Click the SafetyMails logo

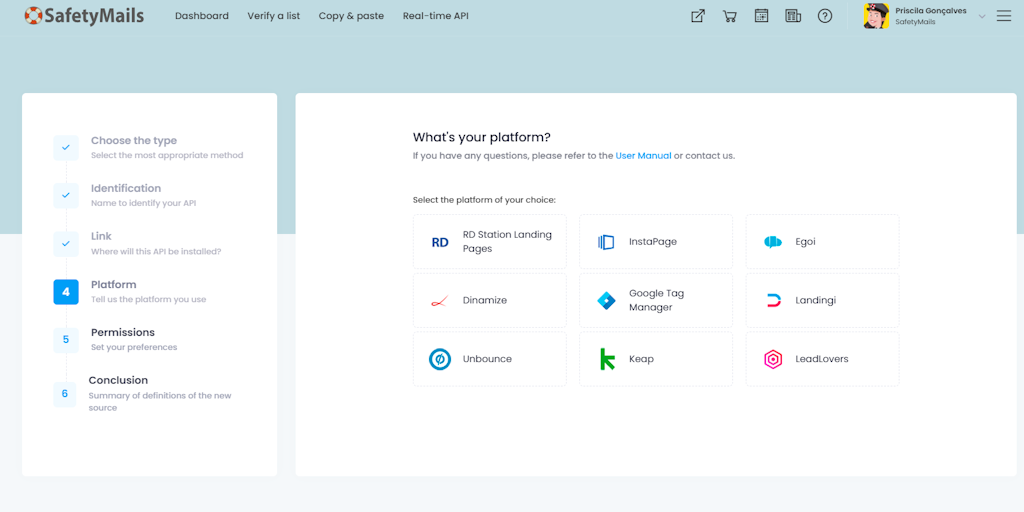(84, 16)
